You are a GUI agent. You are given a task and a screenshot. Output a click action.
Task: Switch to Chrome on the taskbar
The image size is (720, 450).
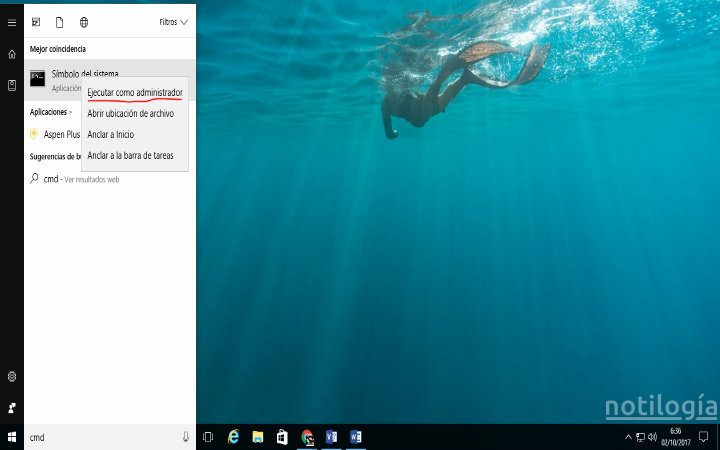pyautogui.click(x=307, y=437)
